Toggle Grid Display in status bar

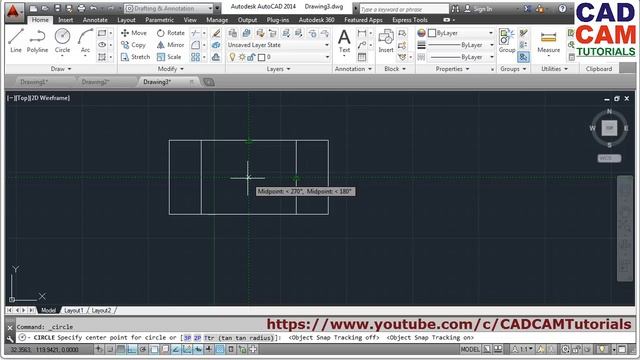point(121,349)
